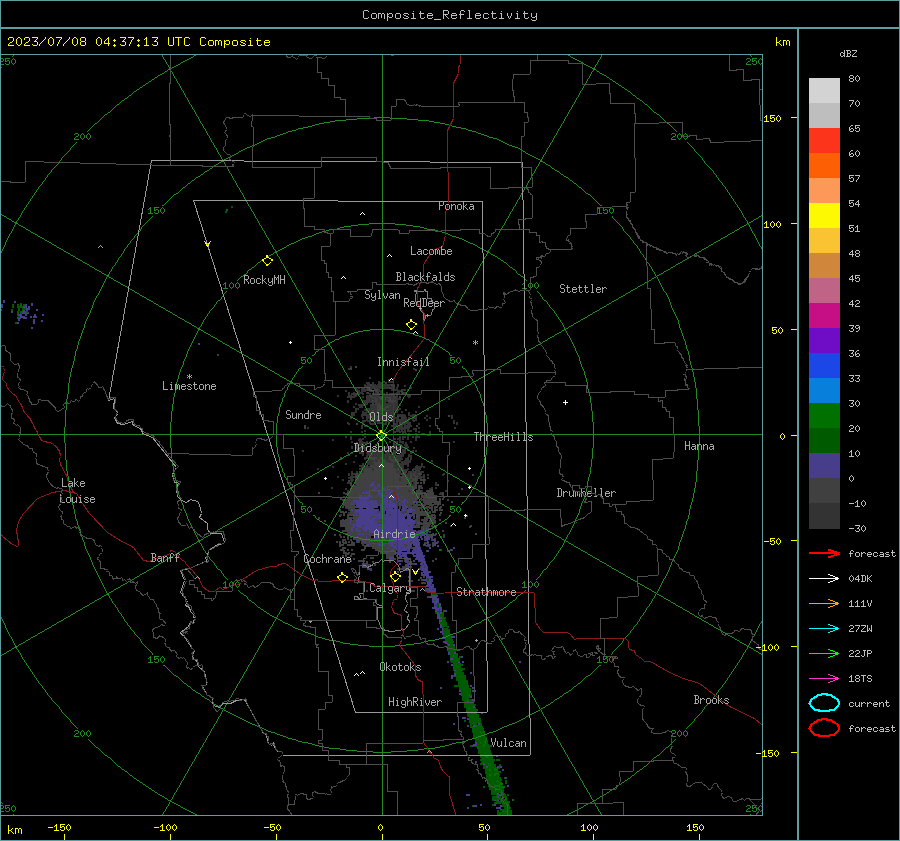Click the asterisk marker above Limestone
This screenshot has height=841, width=900.
[189, 377]
